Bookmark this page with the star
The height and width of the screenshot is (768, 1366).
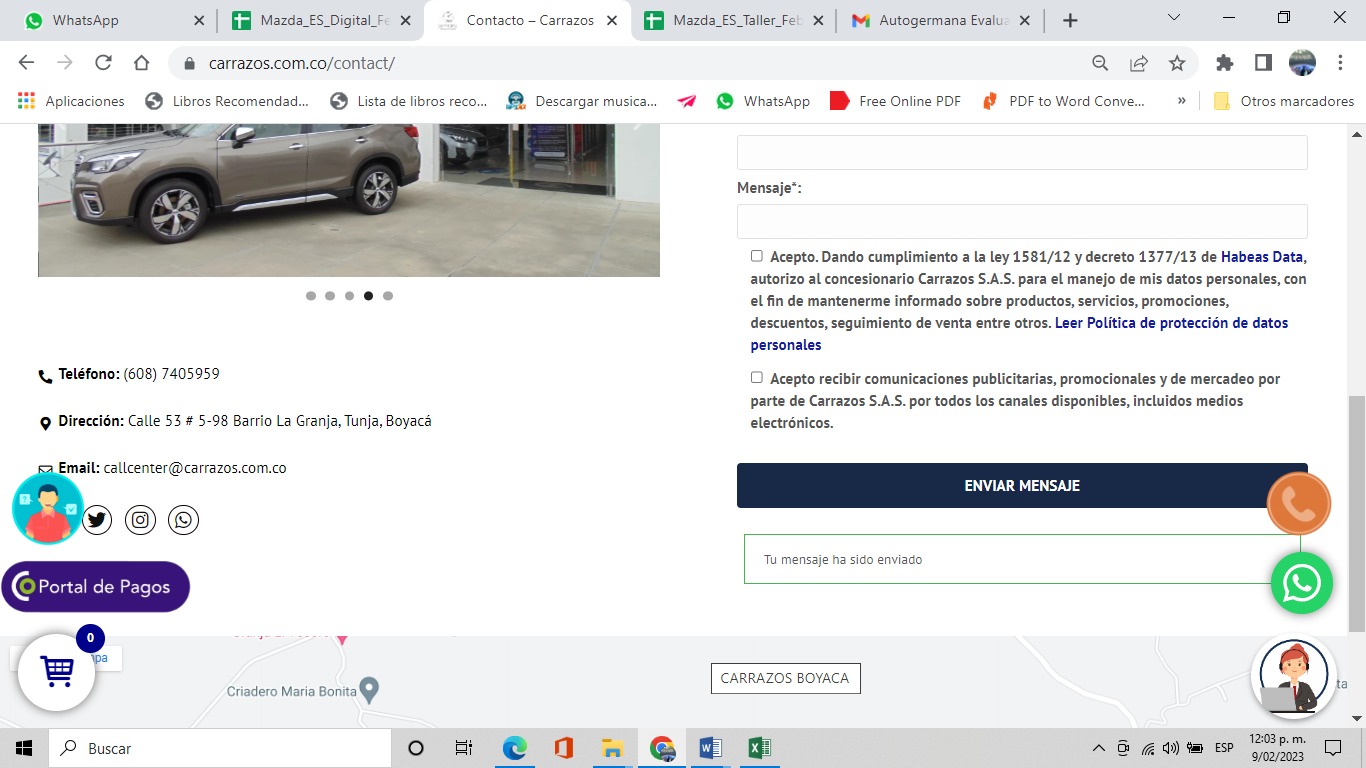[x=1177, y=63]
